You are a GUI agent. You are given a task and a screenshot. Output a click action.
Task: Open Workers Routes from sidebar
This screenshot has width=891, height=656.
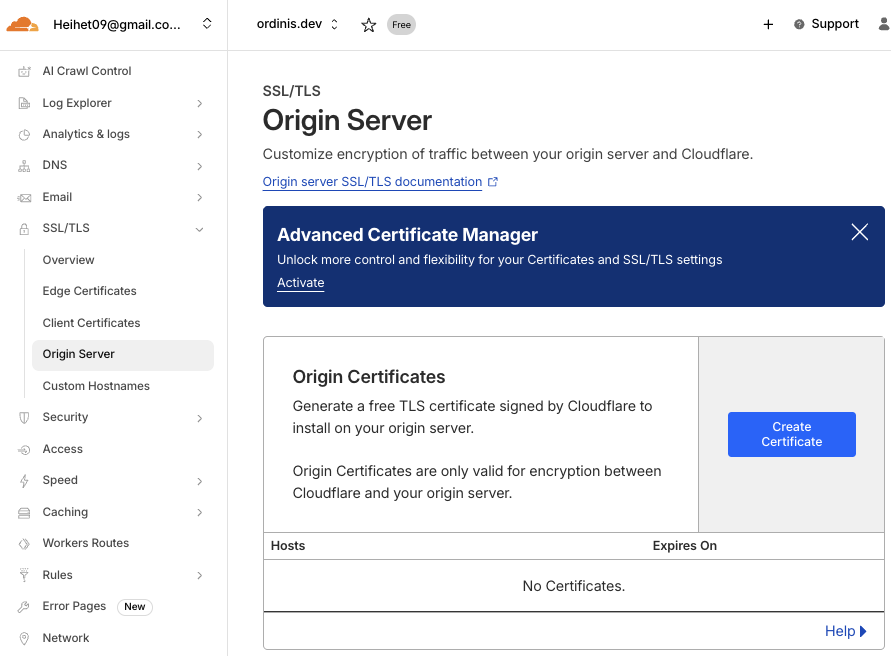click(x=85, y=543)
